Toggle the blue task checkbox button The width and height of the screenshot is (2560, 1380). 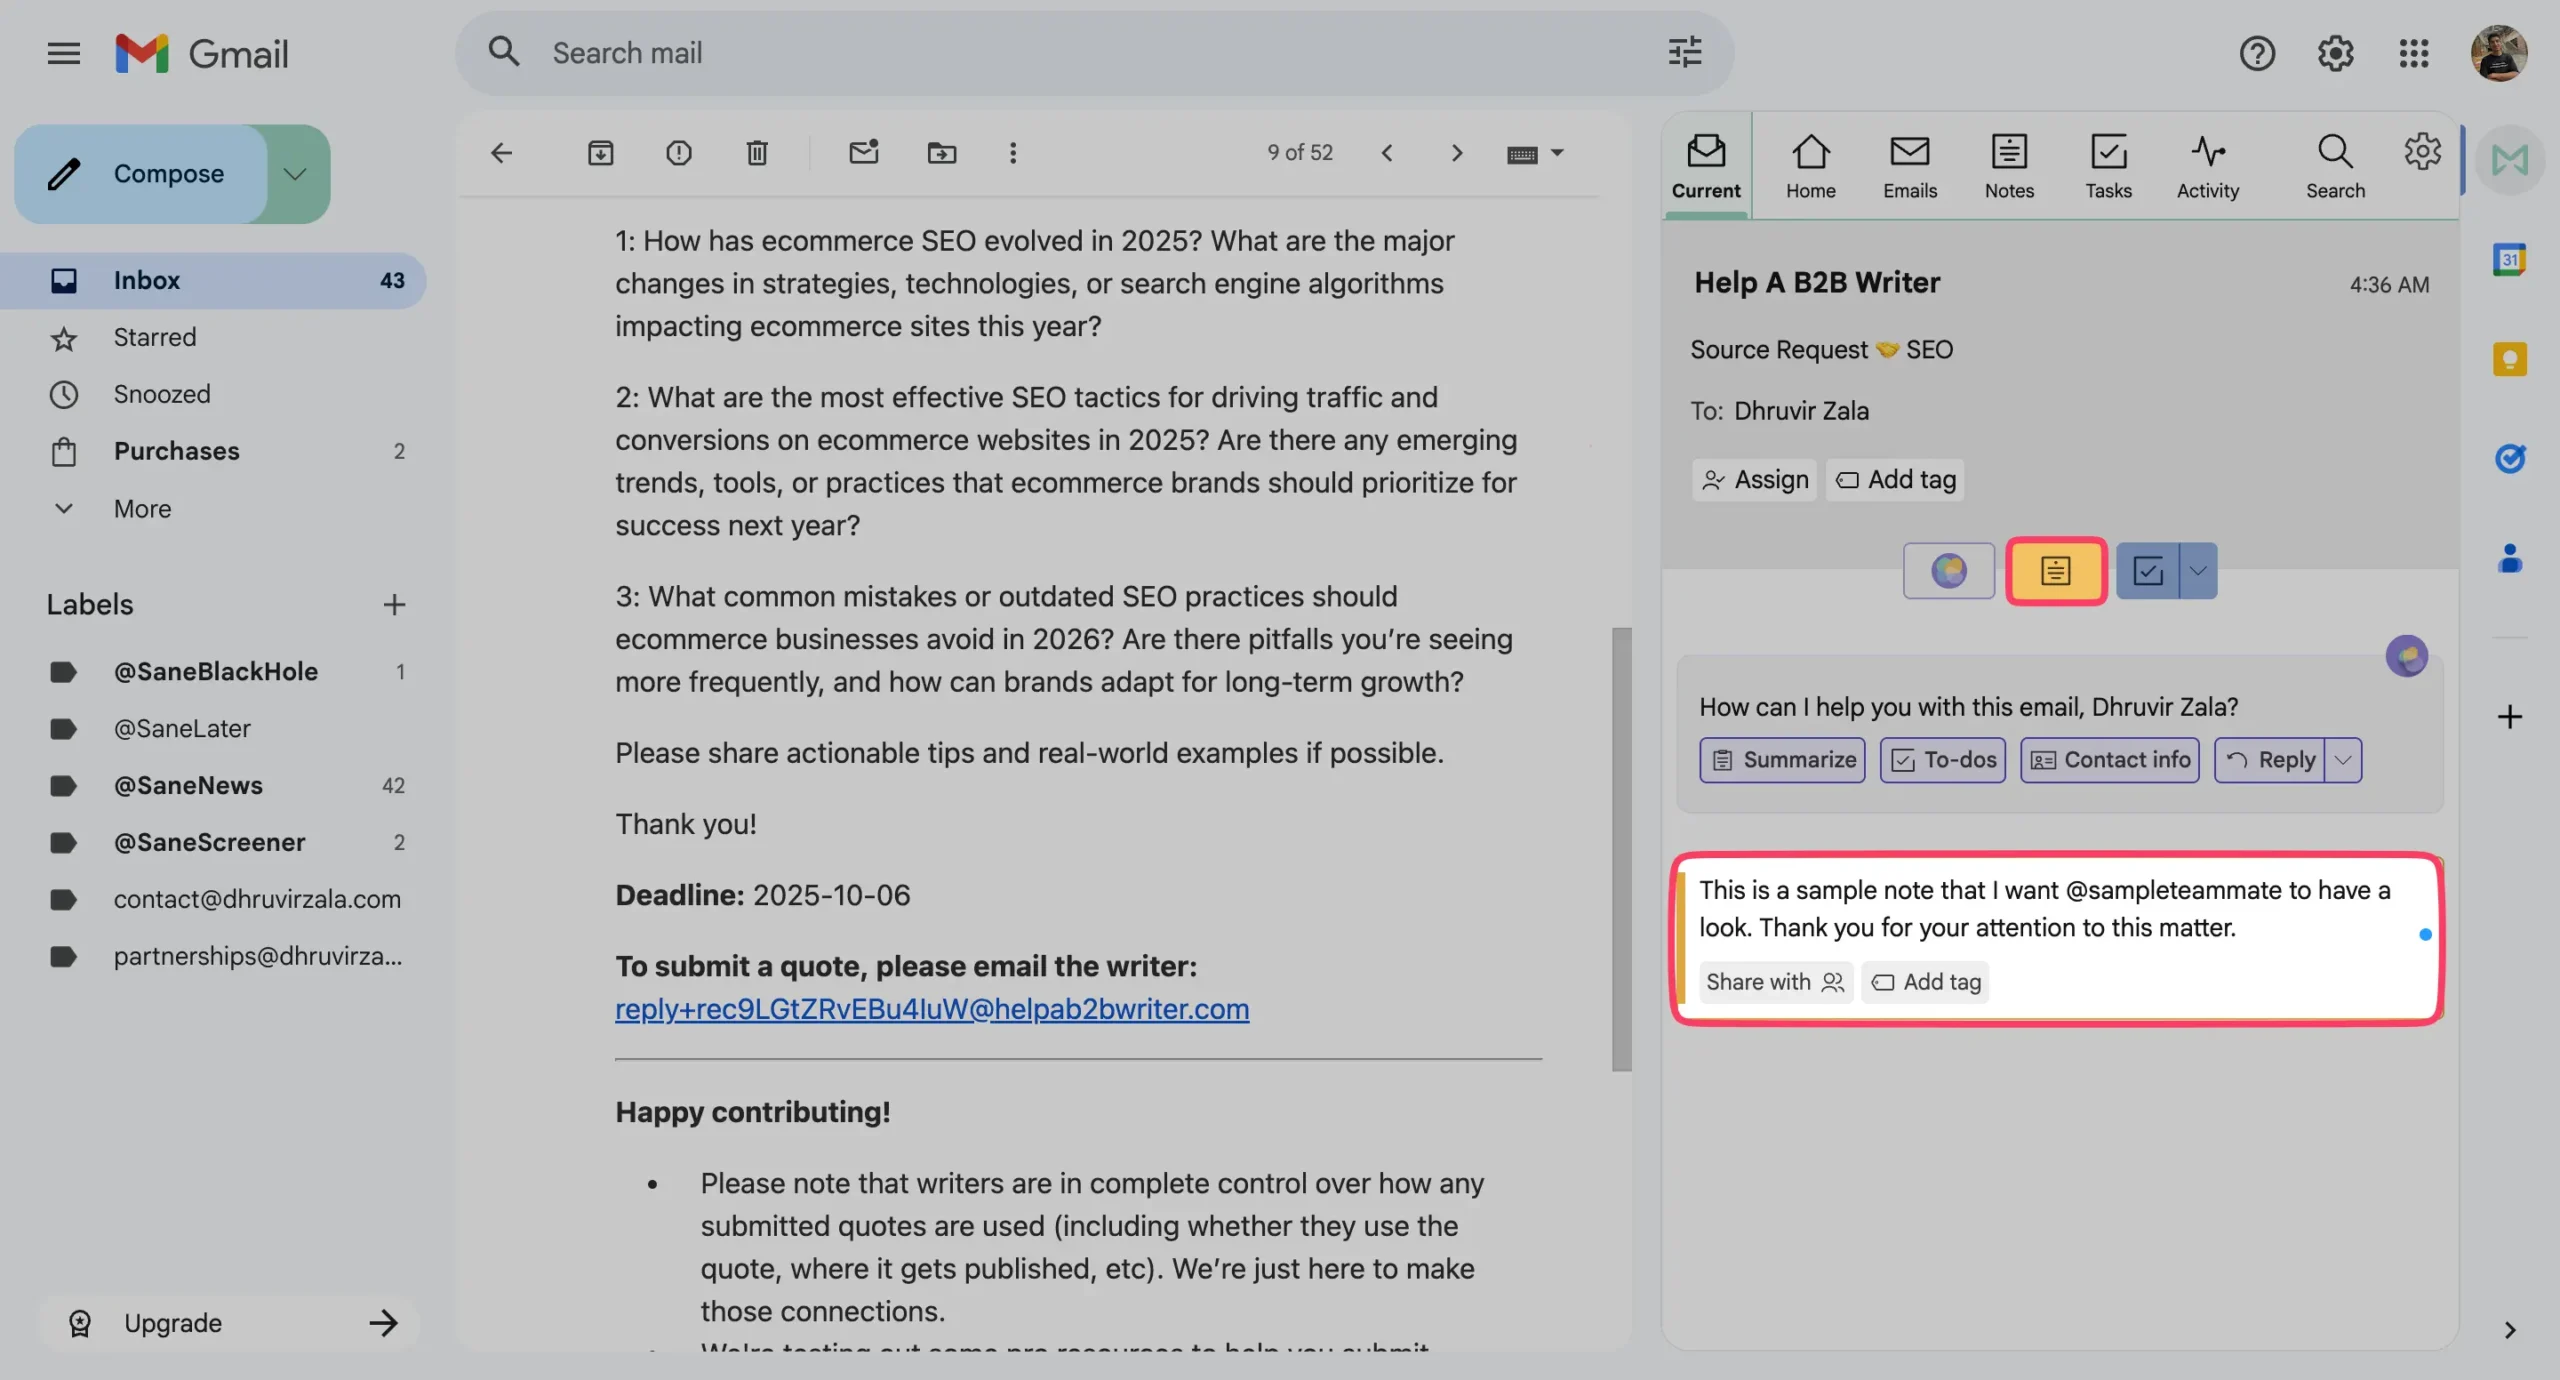pyautogui.click(x=2148, y=571)
